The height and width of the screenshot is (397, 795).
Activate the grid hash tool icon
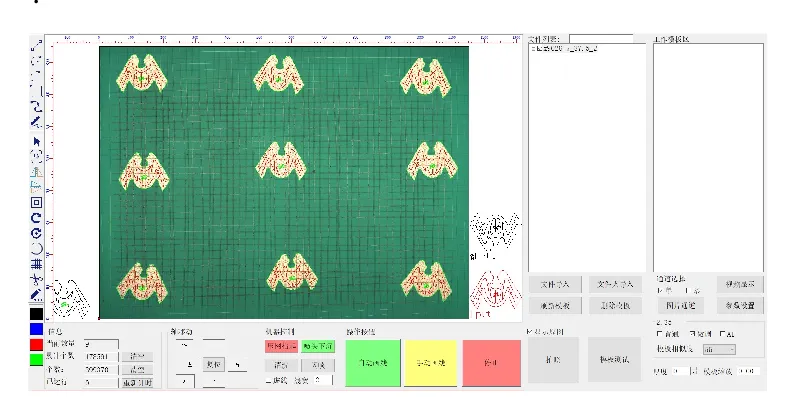pyautogui.click(x=37, y=264)
